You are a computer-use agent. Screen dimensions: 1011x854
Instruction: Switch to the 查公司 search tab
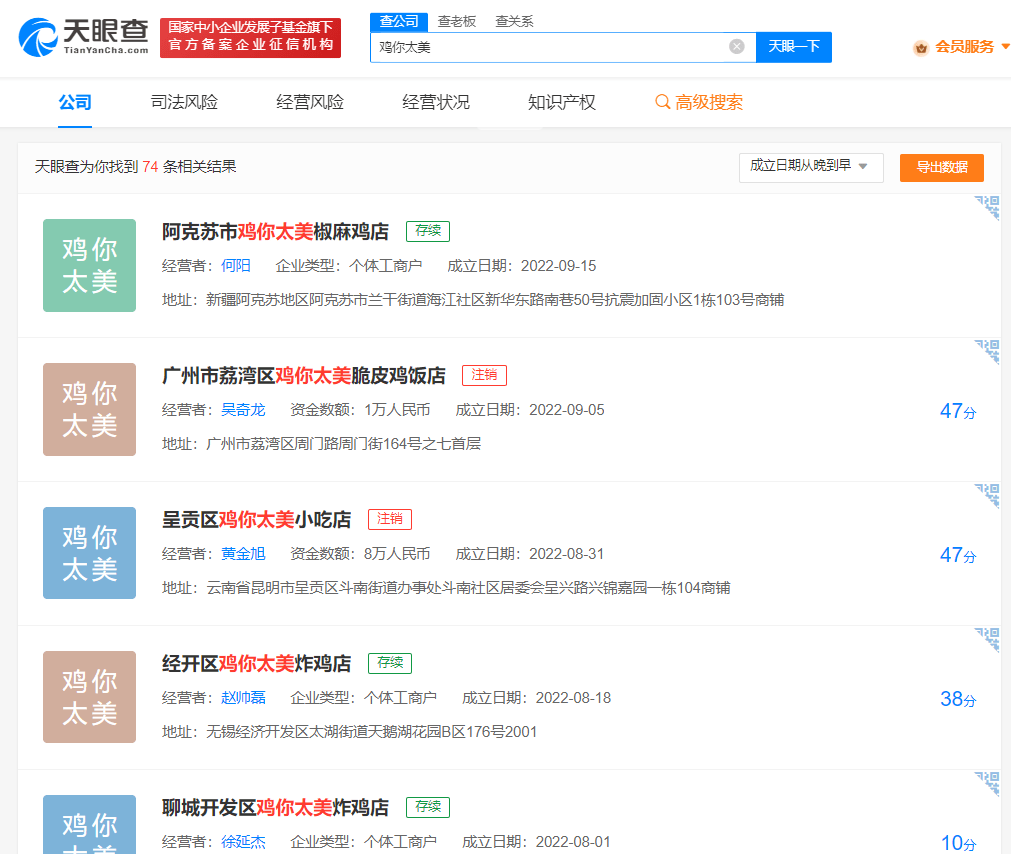(x=398, y=21)
